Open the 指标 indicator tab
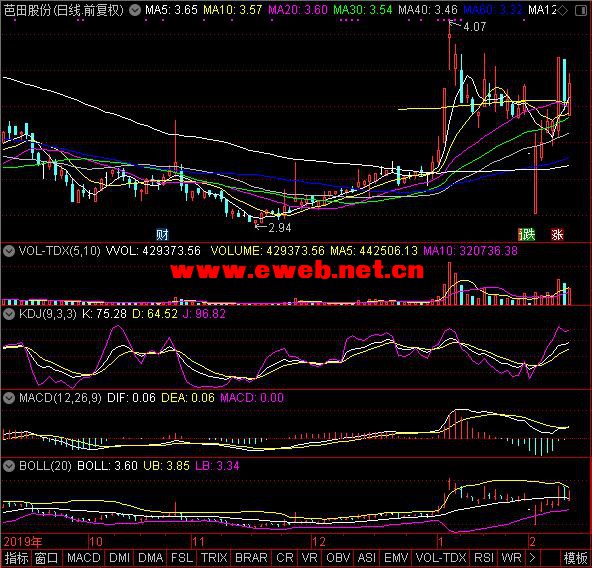592x568 pixels. 16,558
